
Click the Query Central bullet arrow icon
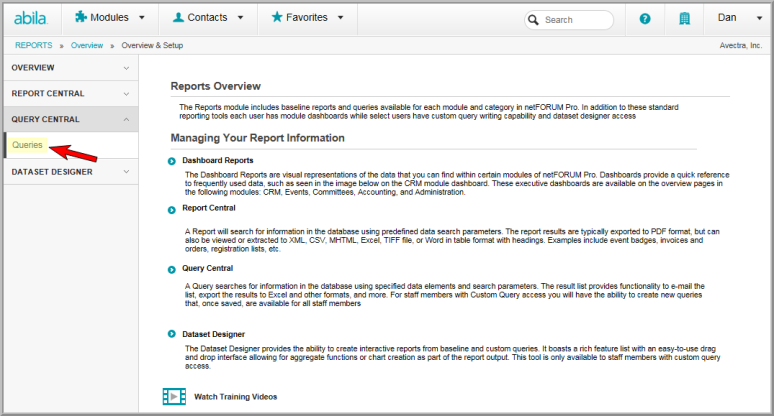pyautogui.click(x=172, y=270)
